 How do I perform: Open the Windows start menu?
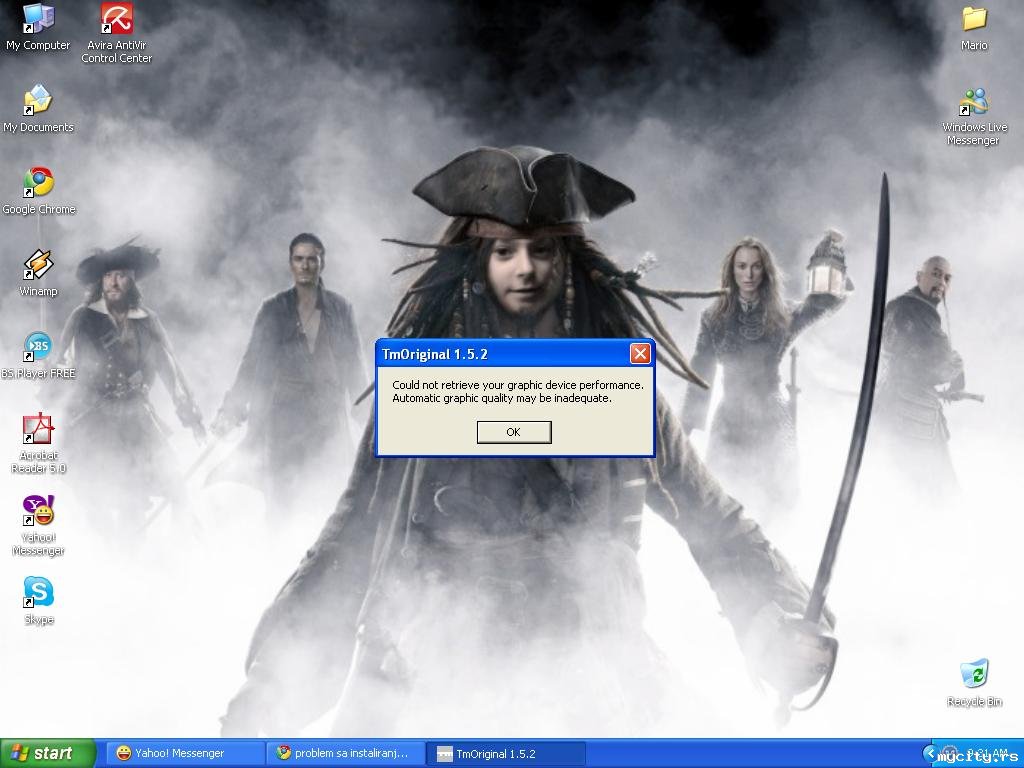pos(48,753)
